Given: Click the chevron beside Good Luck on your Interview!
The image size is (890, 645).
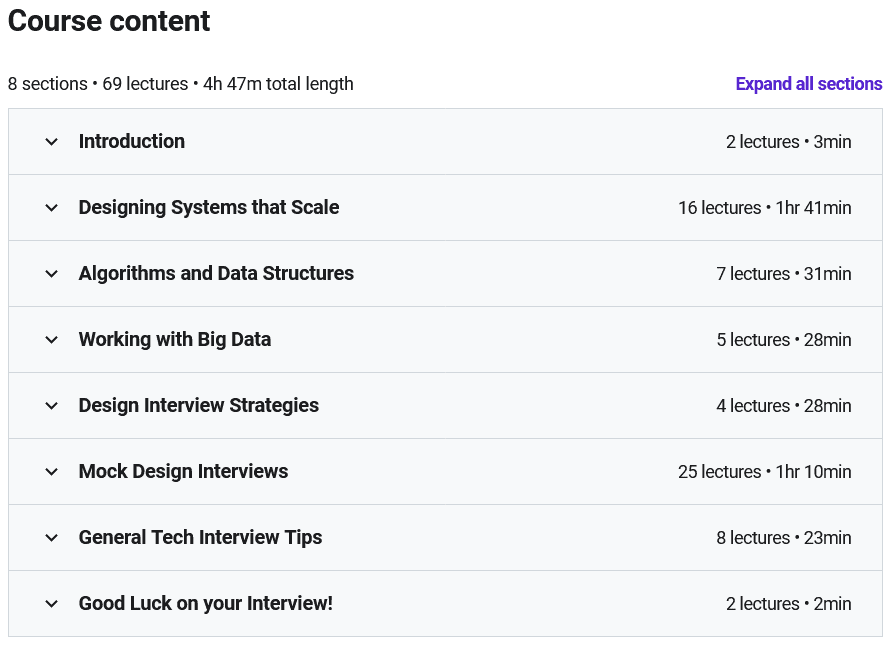Looking at the screenshot, I should point(52,604).
